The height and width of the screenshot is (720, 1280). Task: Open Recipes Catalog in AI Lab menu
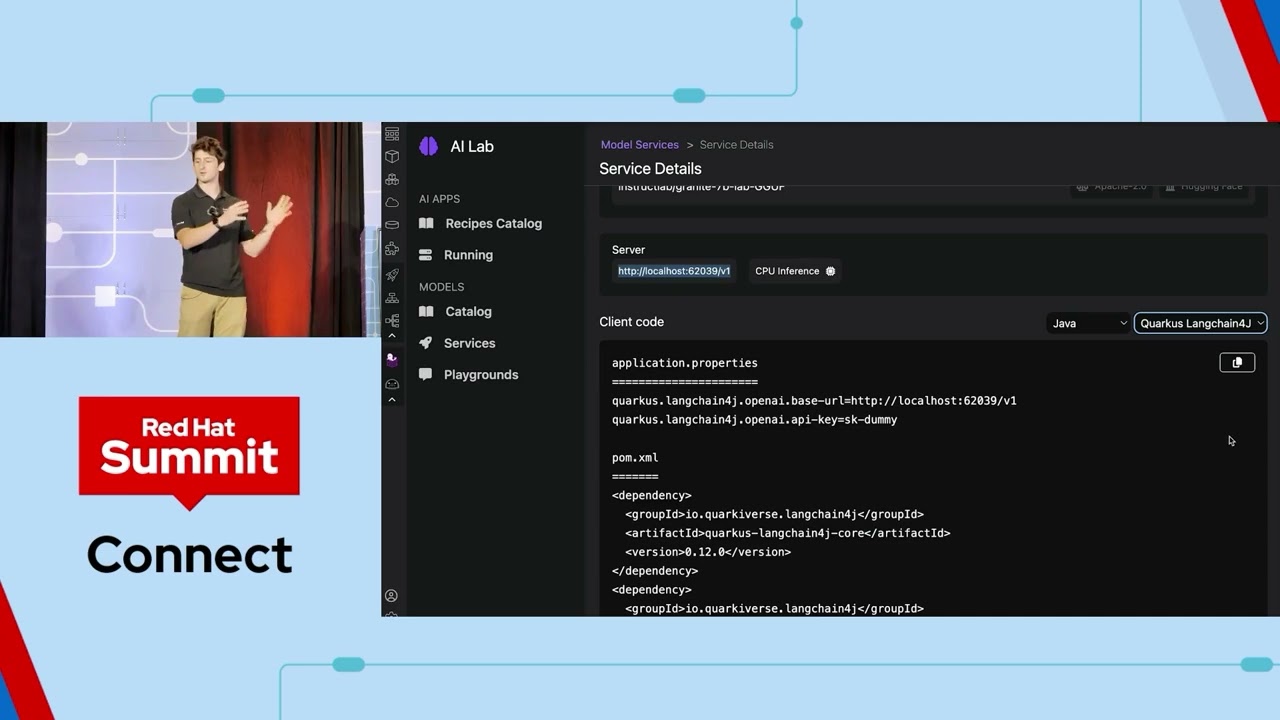point(494,223)
